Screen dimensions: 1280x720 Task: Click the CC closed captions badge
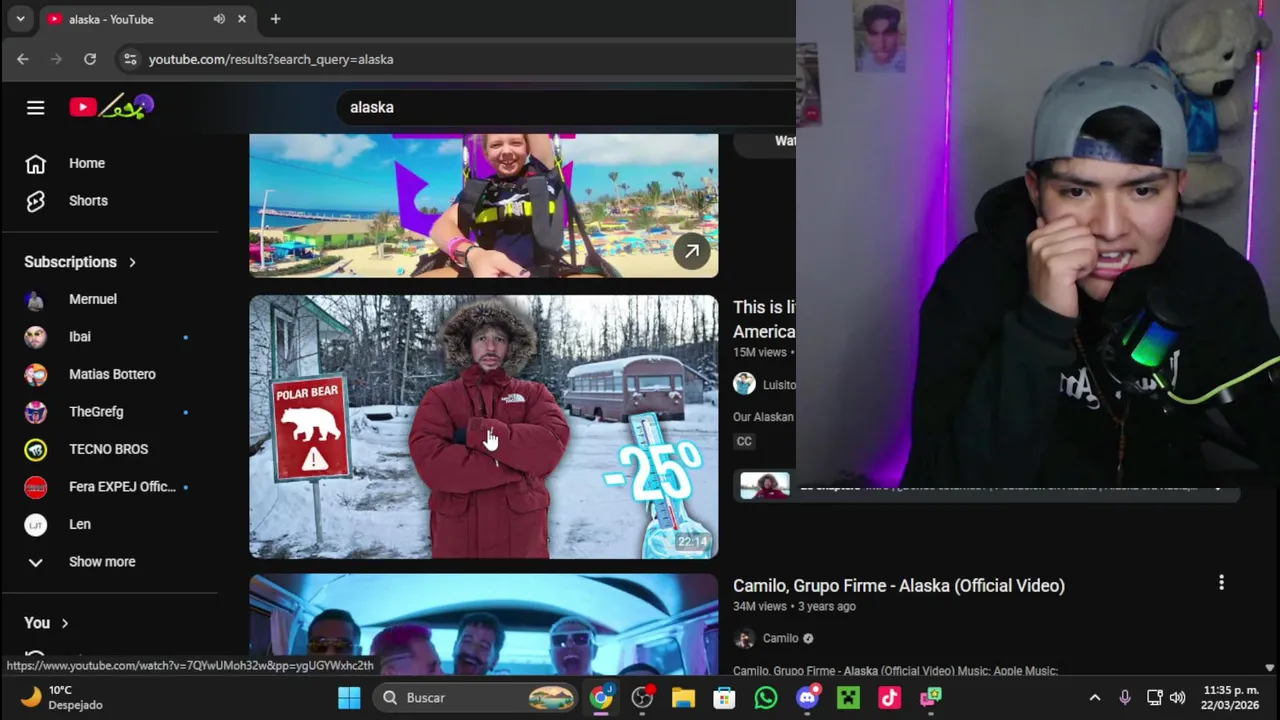tap(744, 441)
